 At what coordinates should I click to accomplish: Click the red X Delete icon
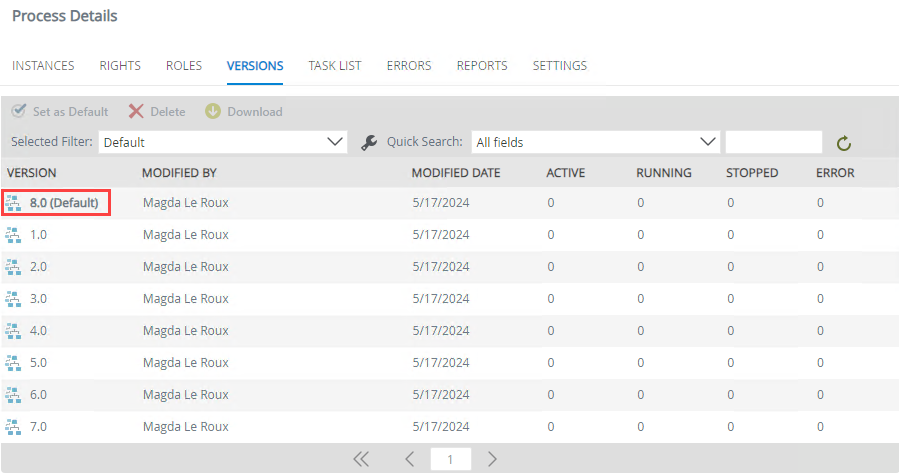(136, 112)
